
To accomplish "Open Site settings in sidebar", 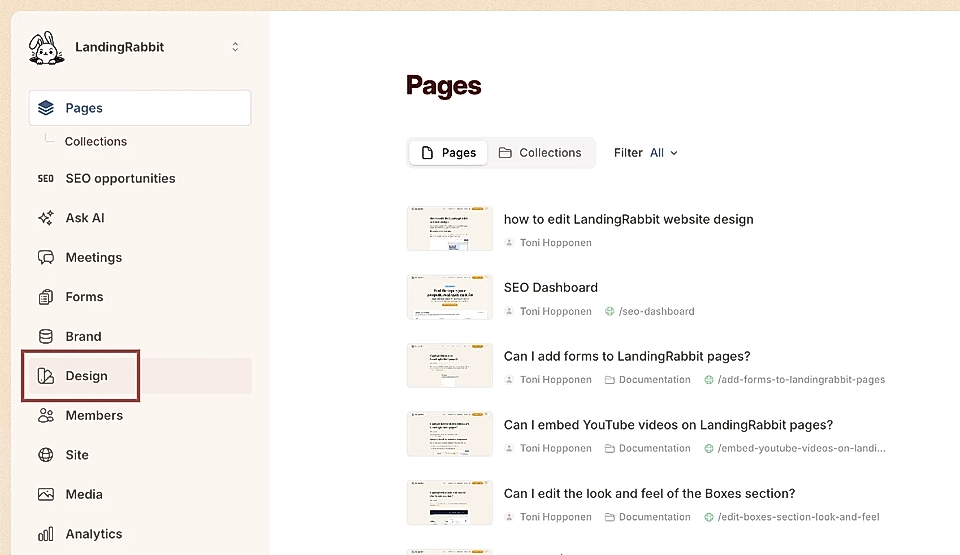I will [77, 455].
